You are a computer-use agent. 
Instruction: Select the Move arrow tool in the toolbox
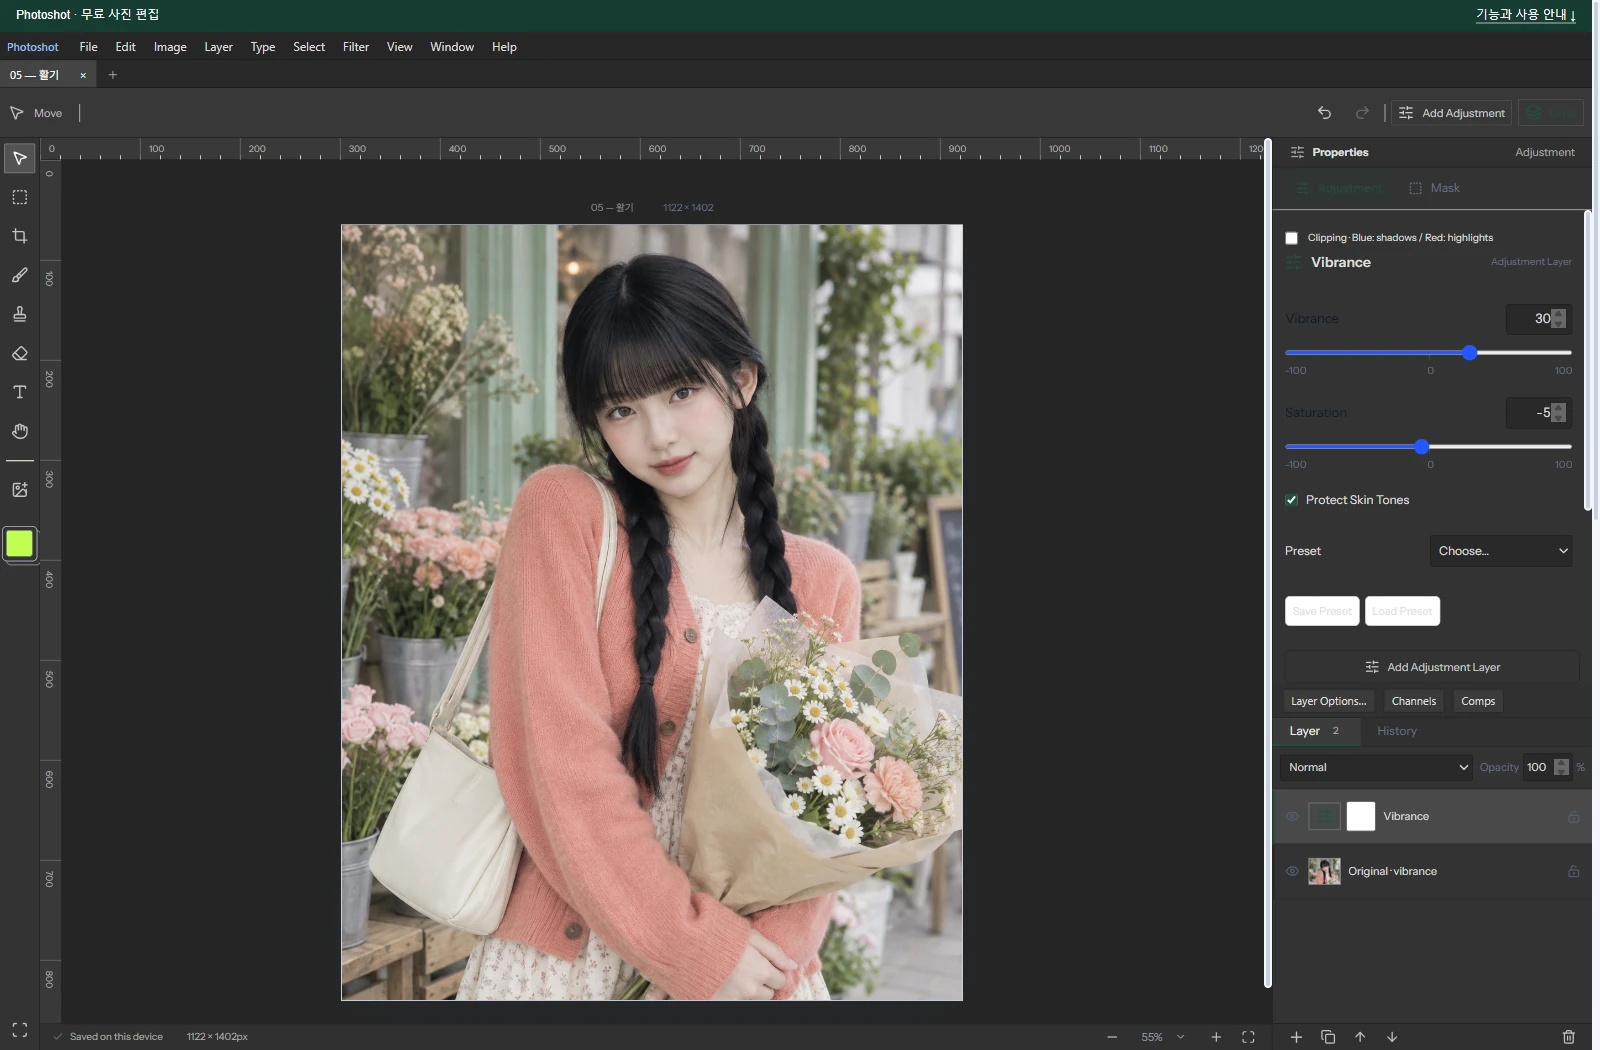pos(20,158)
